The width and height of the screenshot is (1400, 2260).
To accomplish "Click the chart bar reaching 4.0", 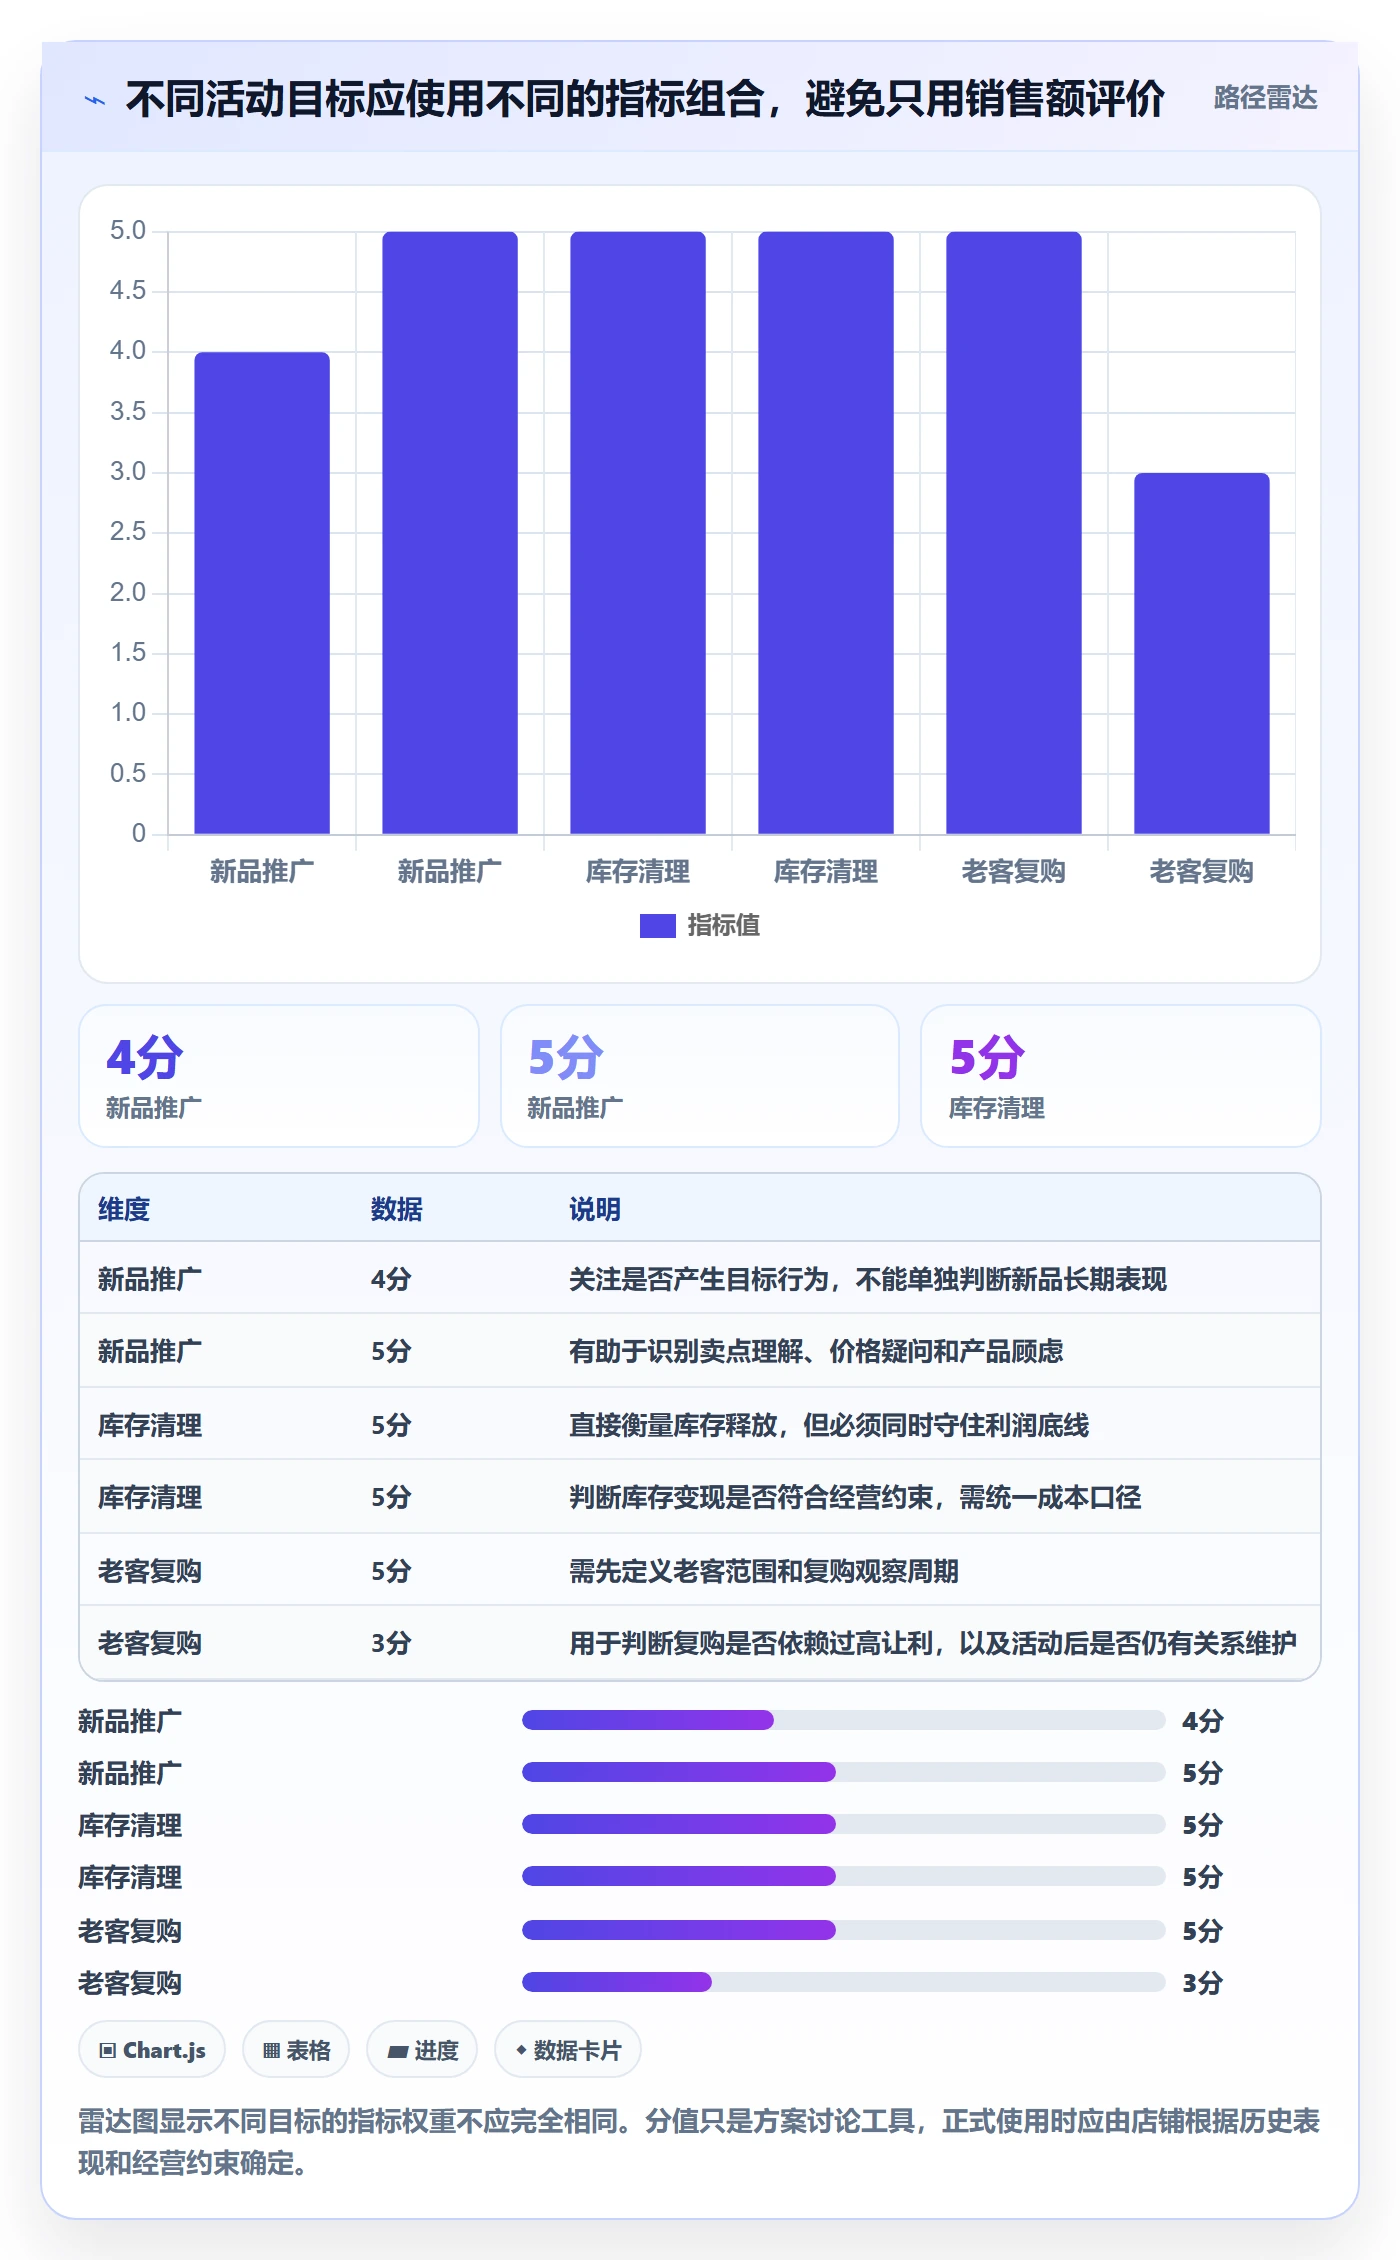I will point(262,593).
